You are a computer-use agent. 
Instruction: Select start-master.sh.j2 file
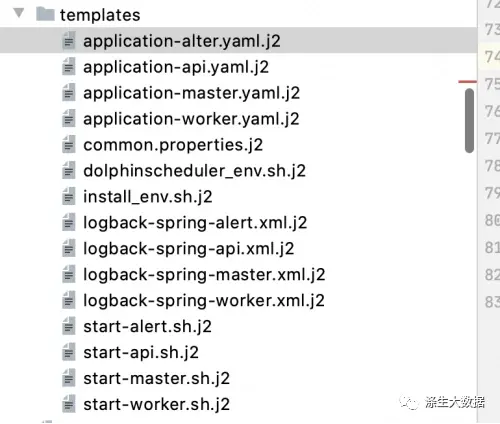point(156,379)
